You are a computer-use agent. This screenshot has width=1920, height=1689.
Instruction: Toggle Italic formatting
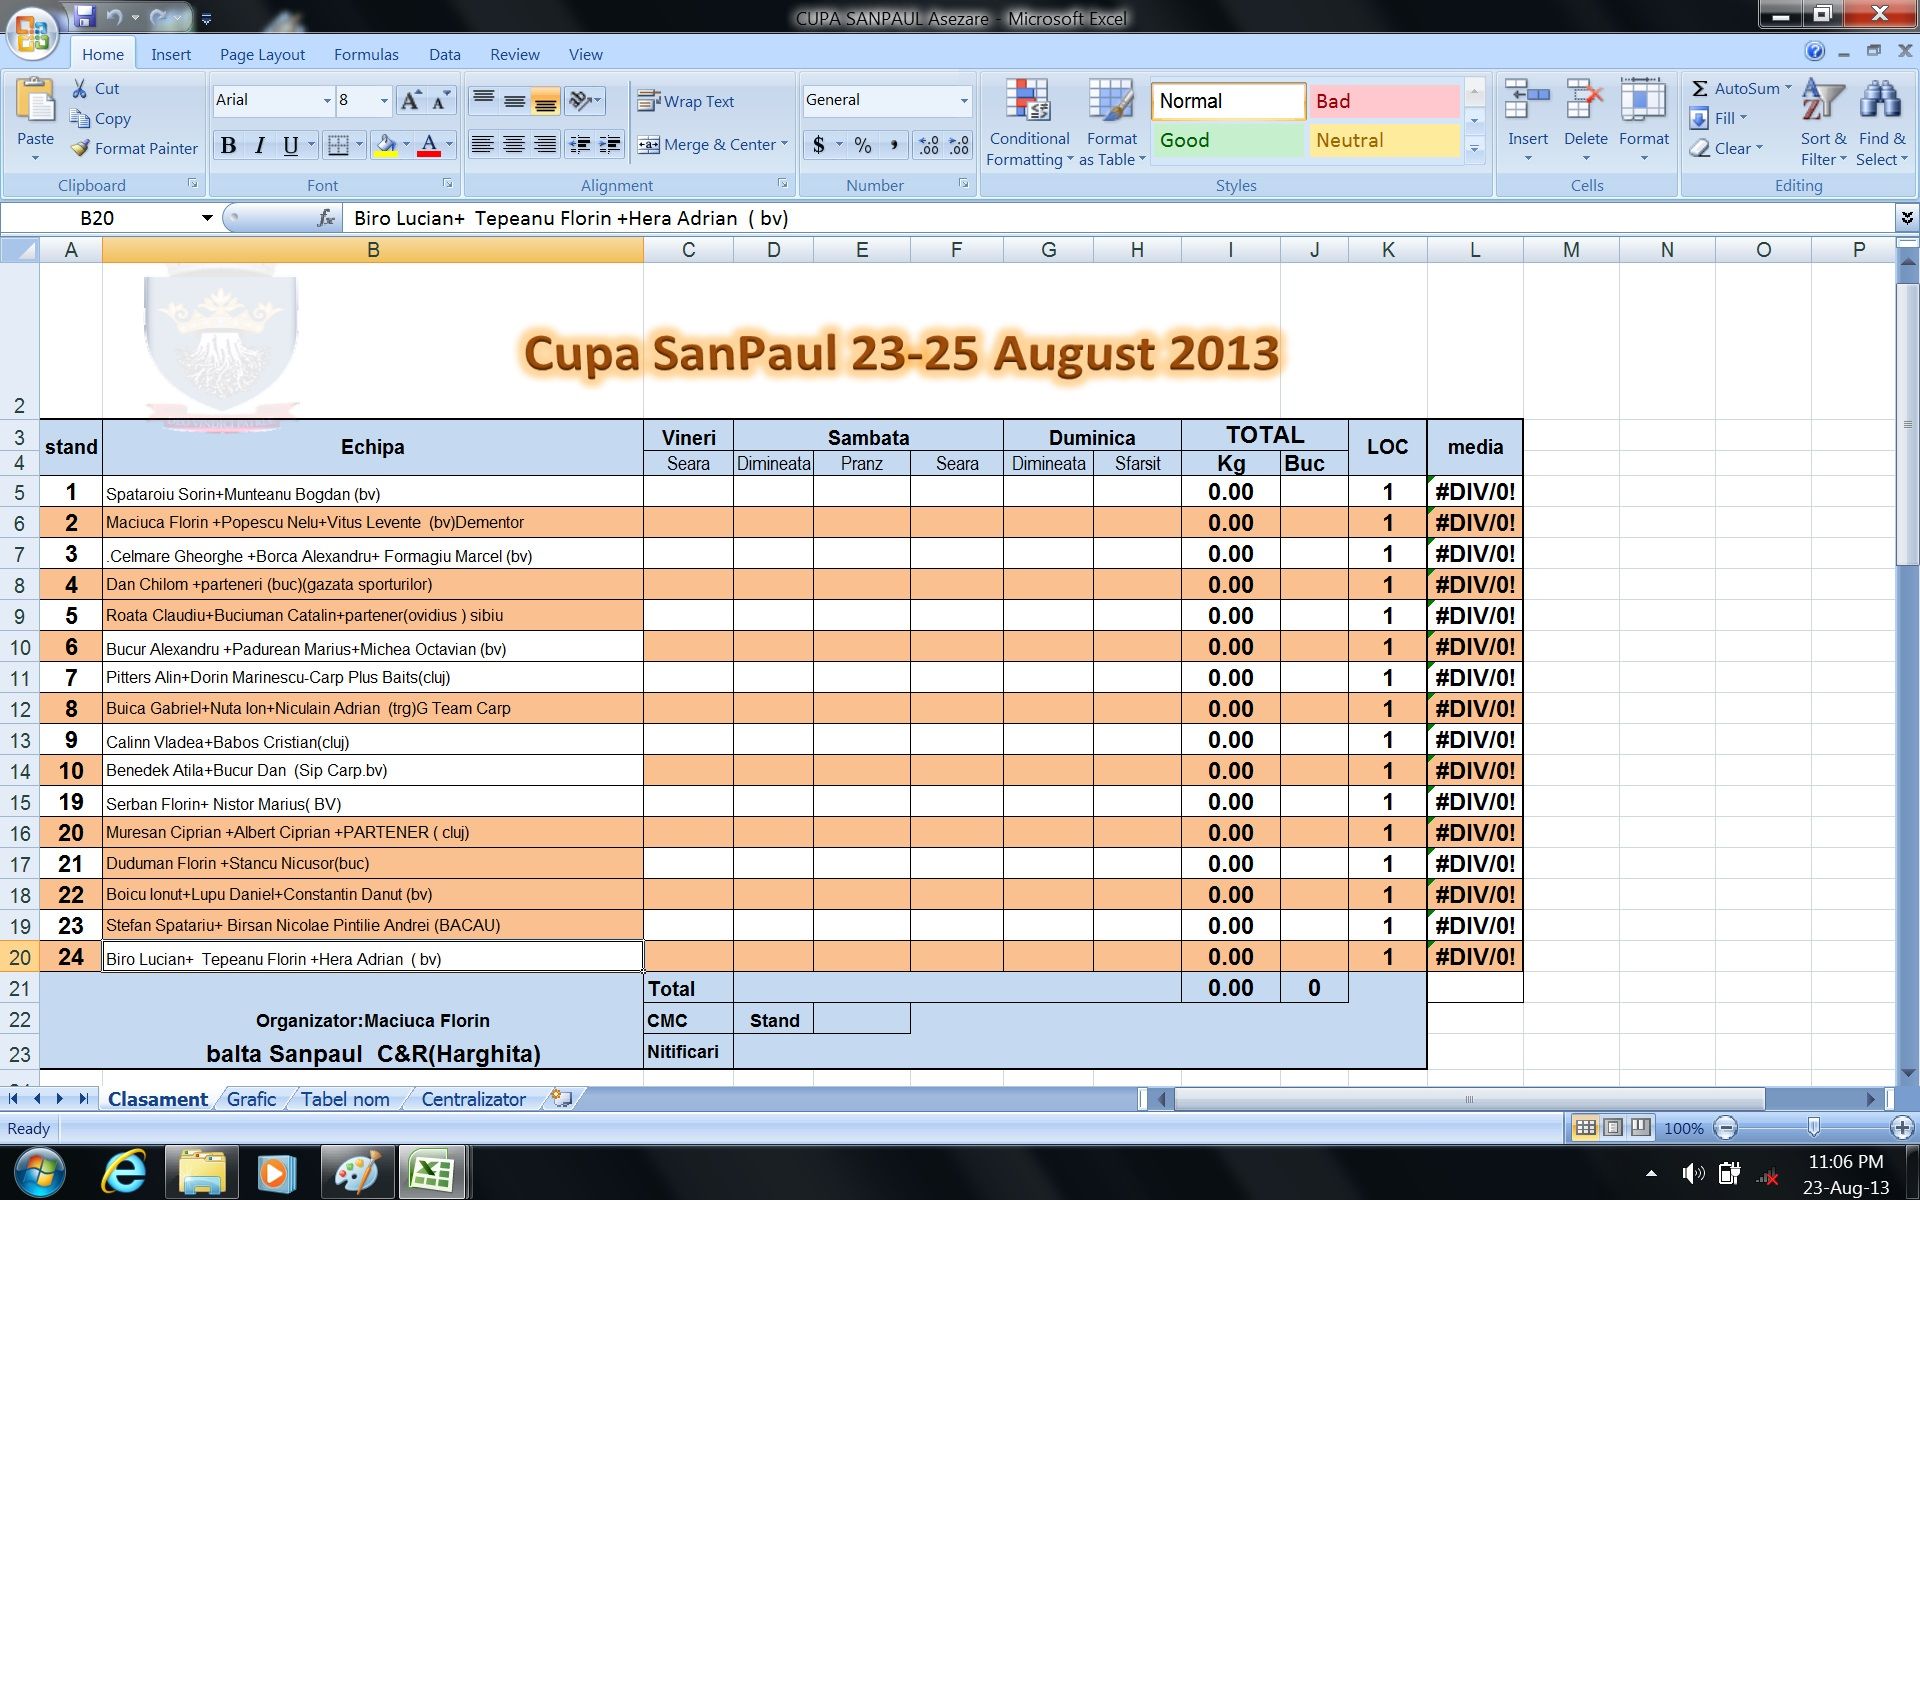260,145
